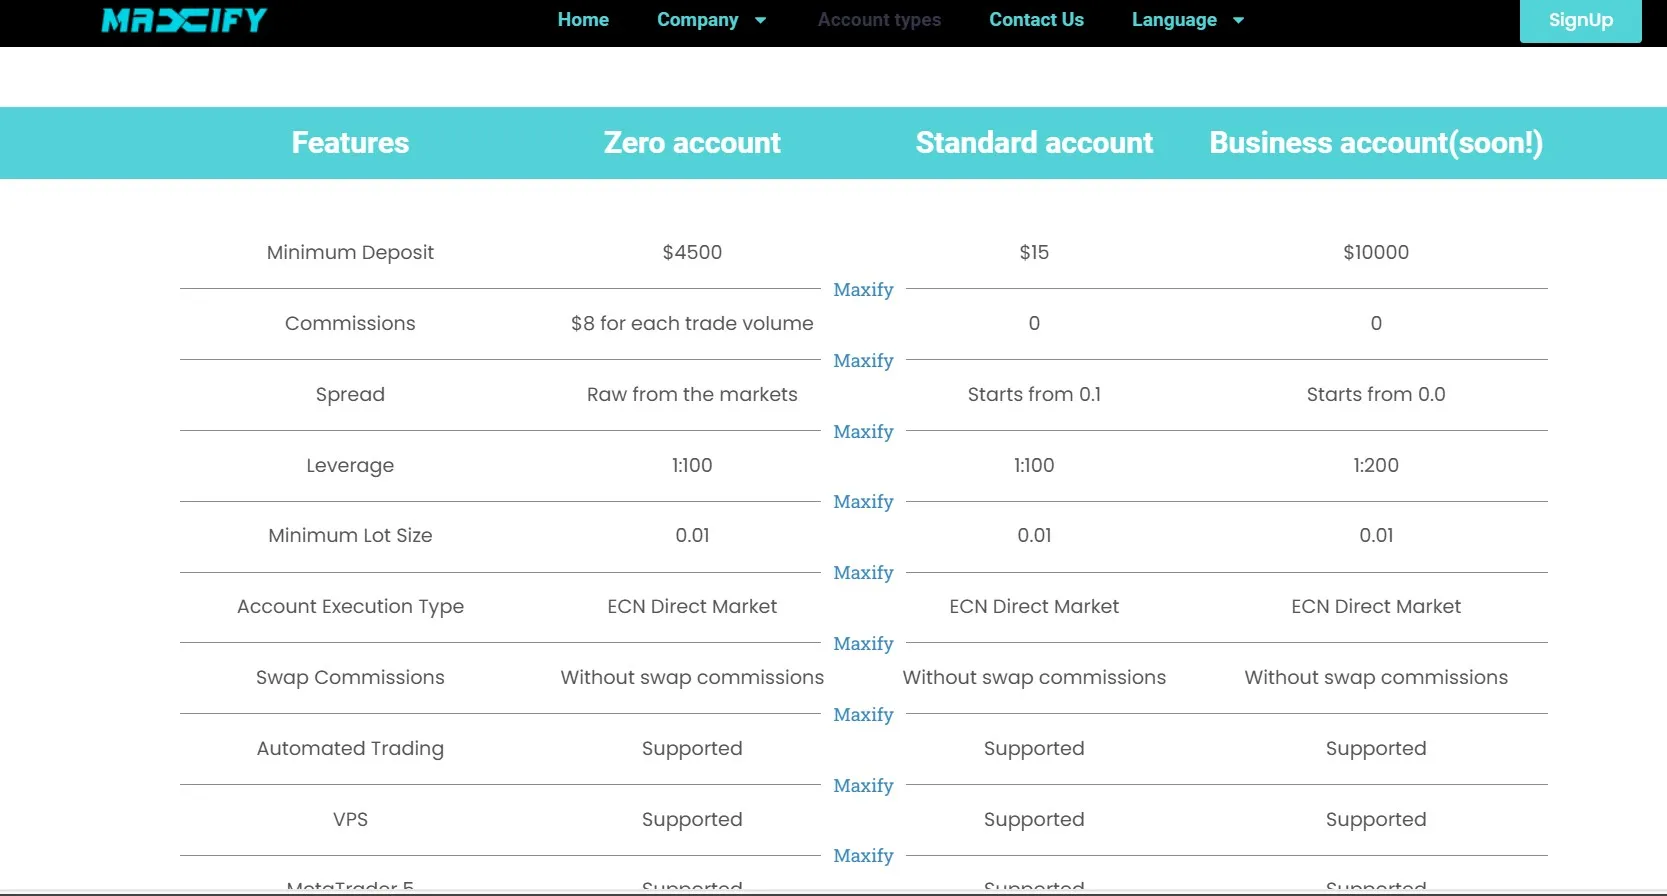Select the Automated Trading row label
1667x896 pixels.
350,748
